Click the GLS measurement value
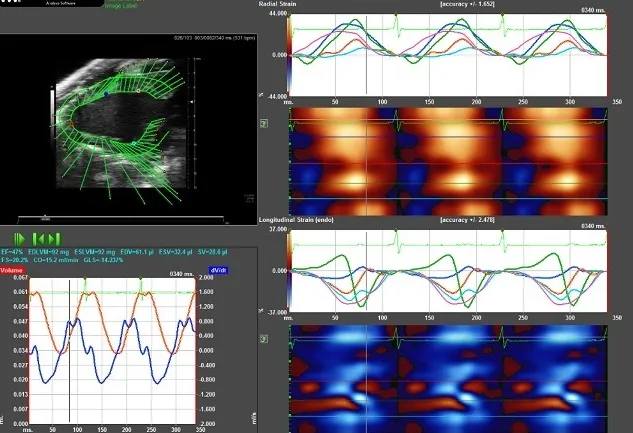This screenshot has width=633, height=433. [103, 260]
